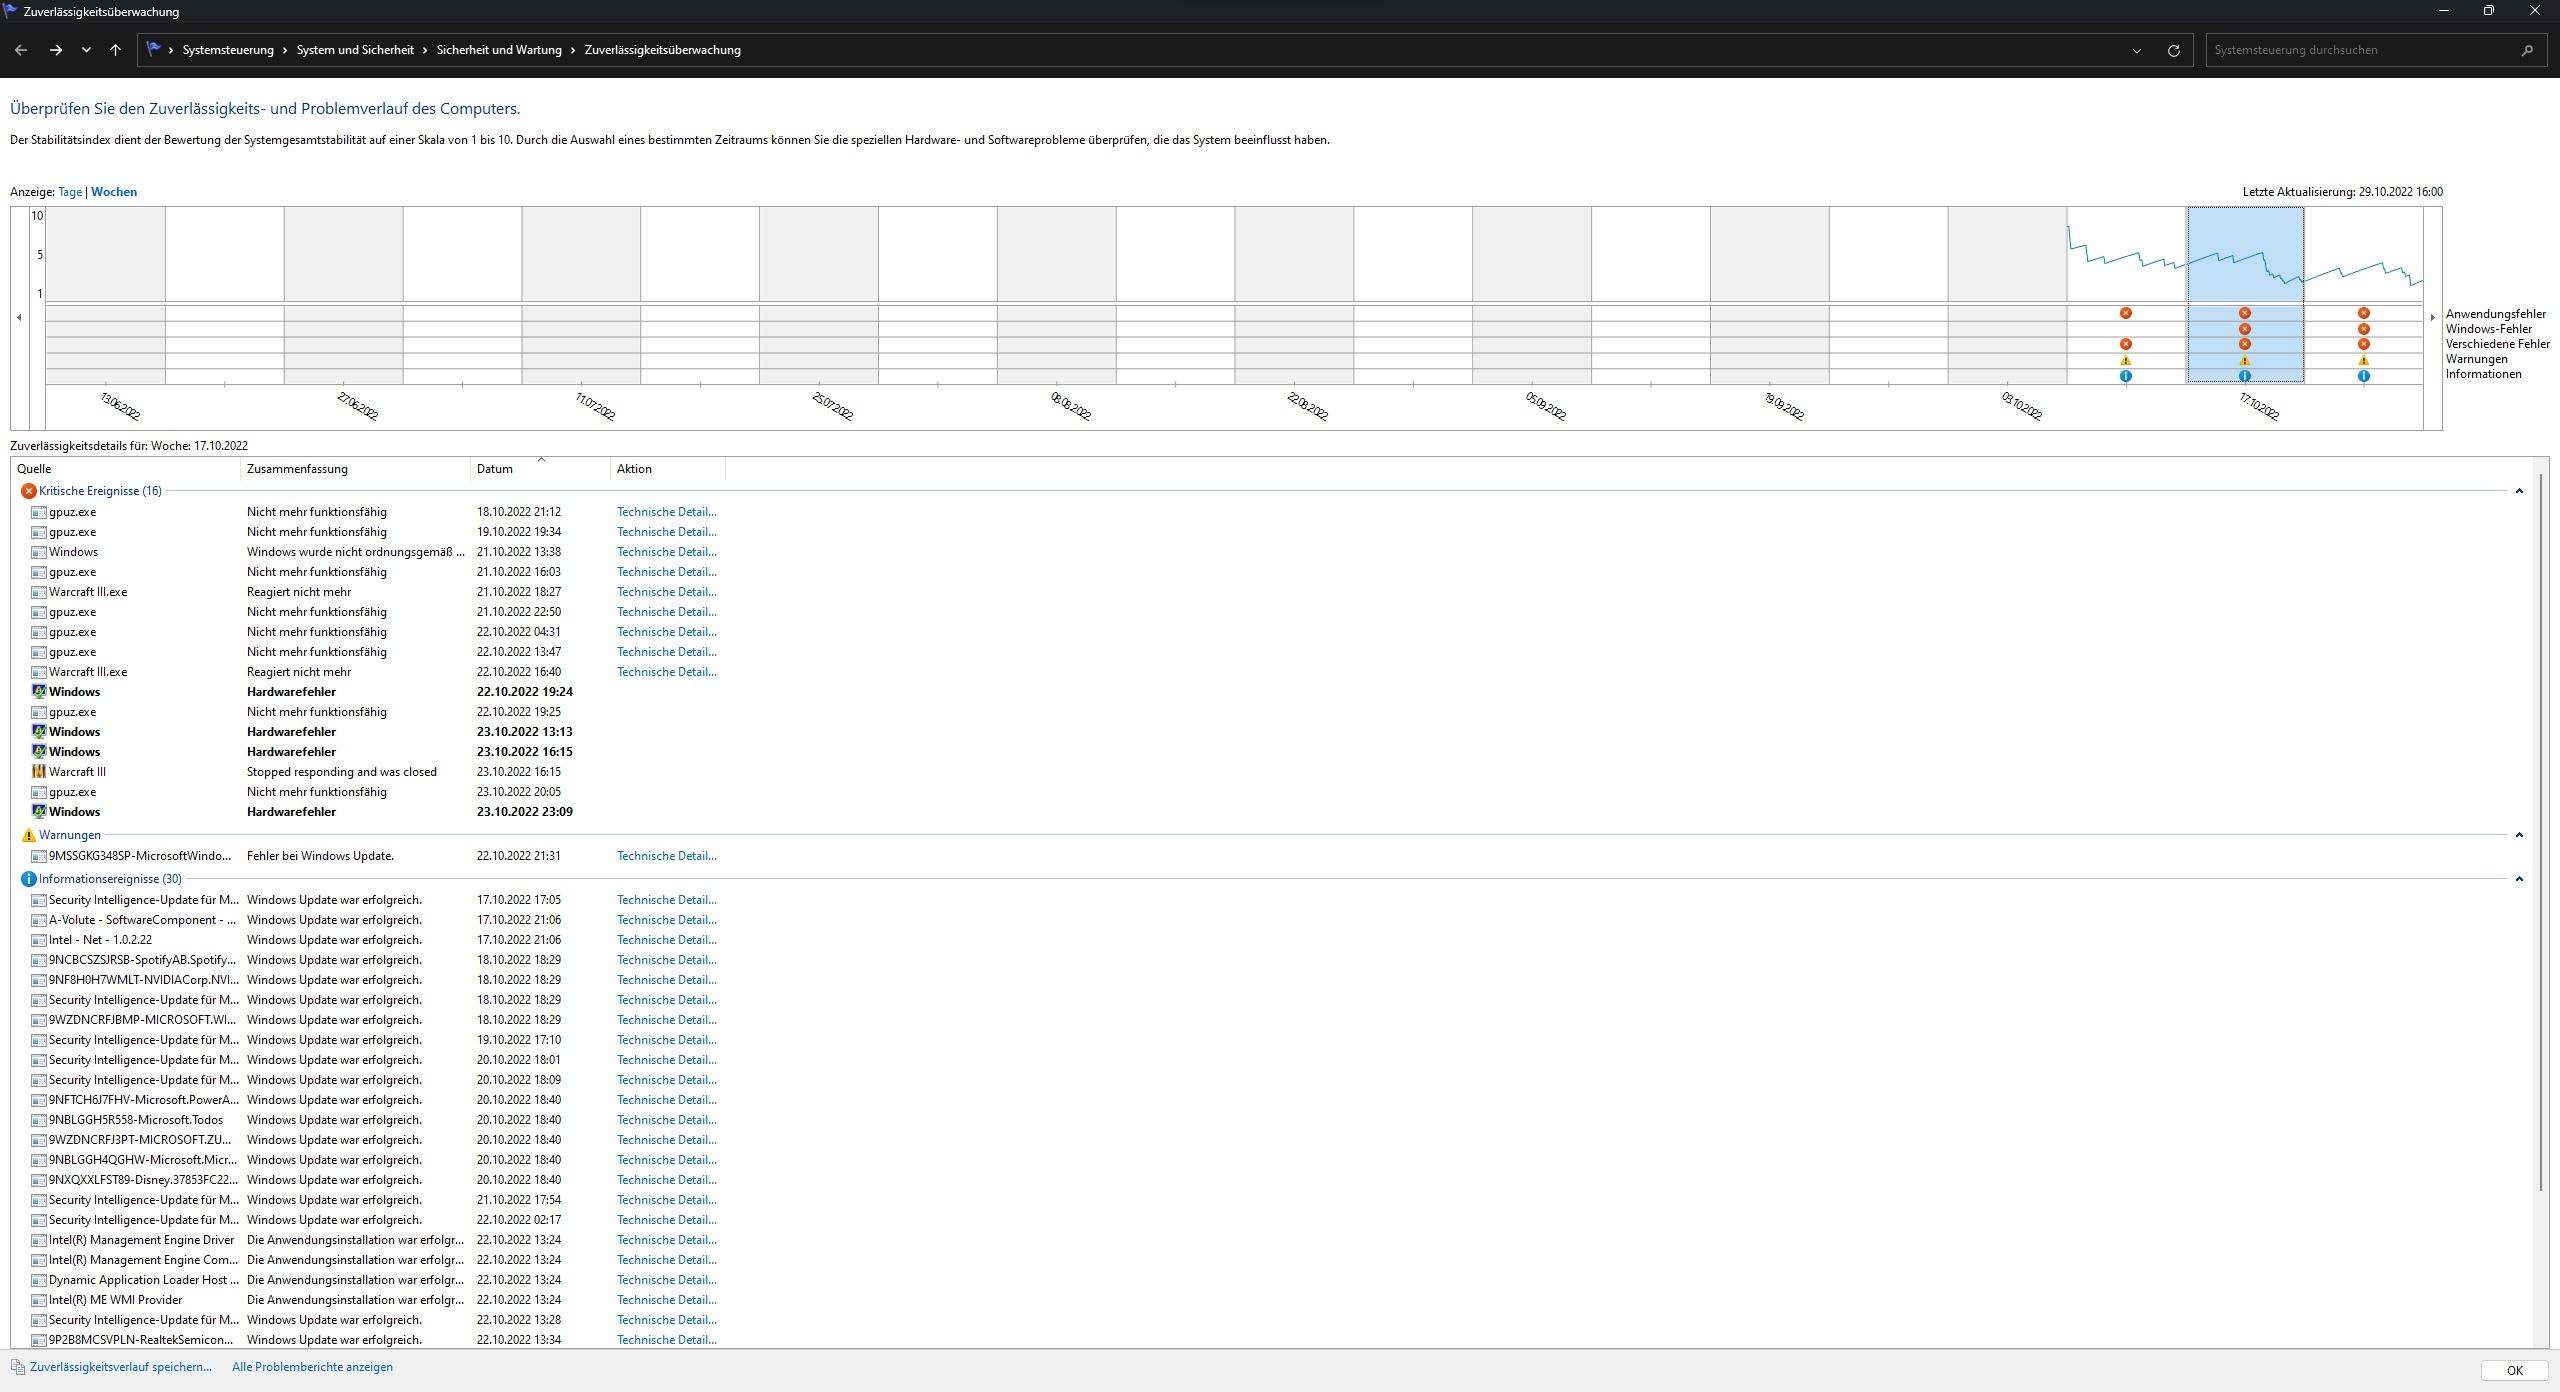Image resolution: width=2560 pixels, height=1392 pixels.
Task: Sort the list by the Datum column header
Action: pyautogui.click(x=495, y=469)
